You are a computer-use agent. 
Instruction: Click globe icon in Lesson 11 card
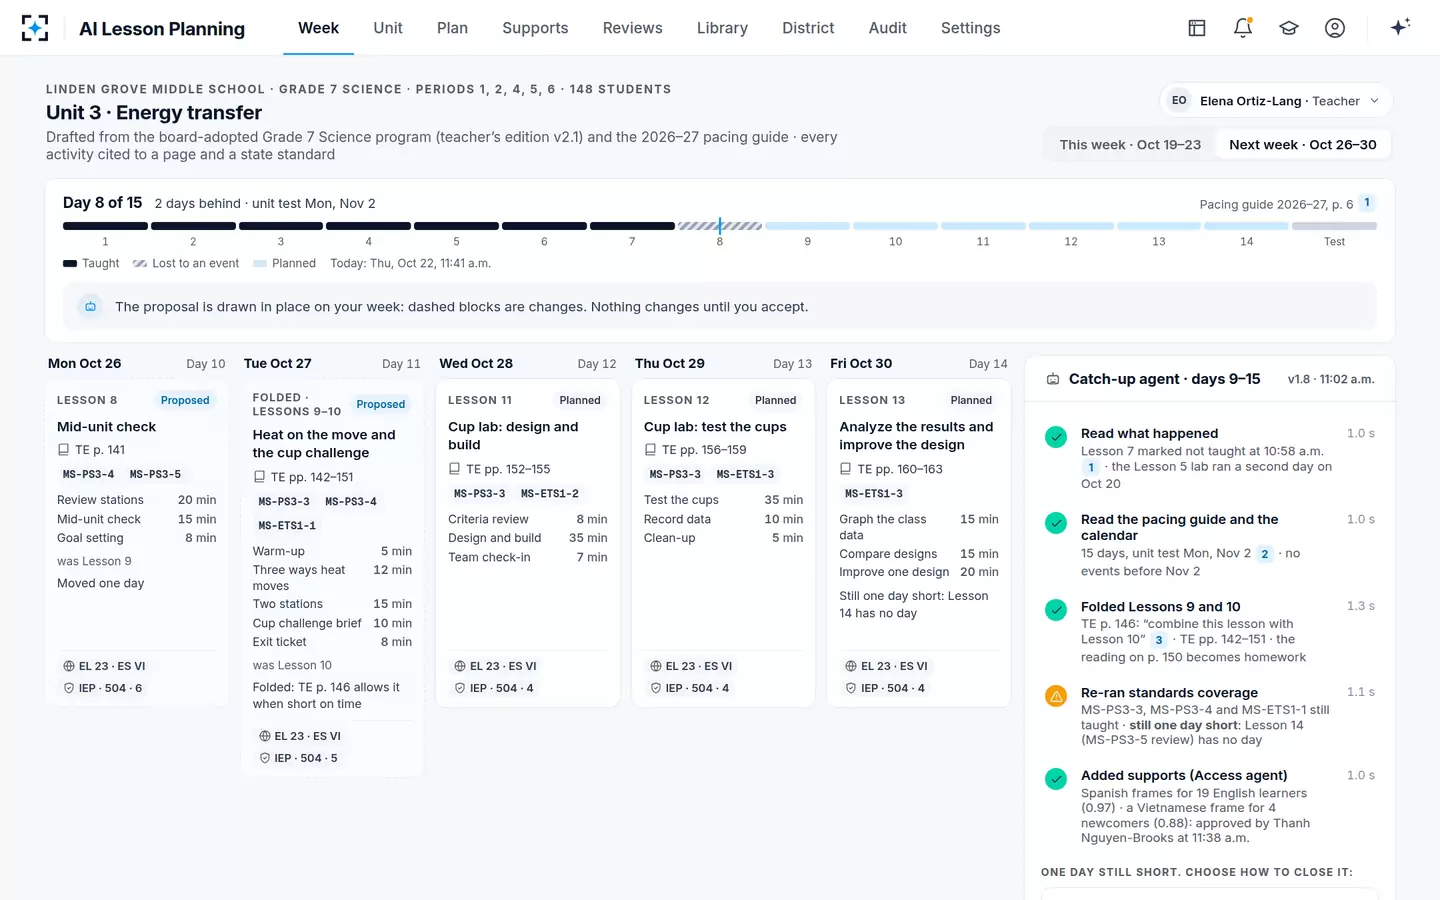pyautogui.click(x=460, y=666)
